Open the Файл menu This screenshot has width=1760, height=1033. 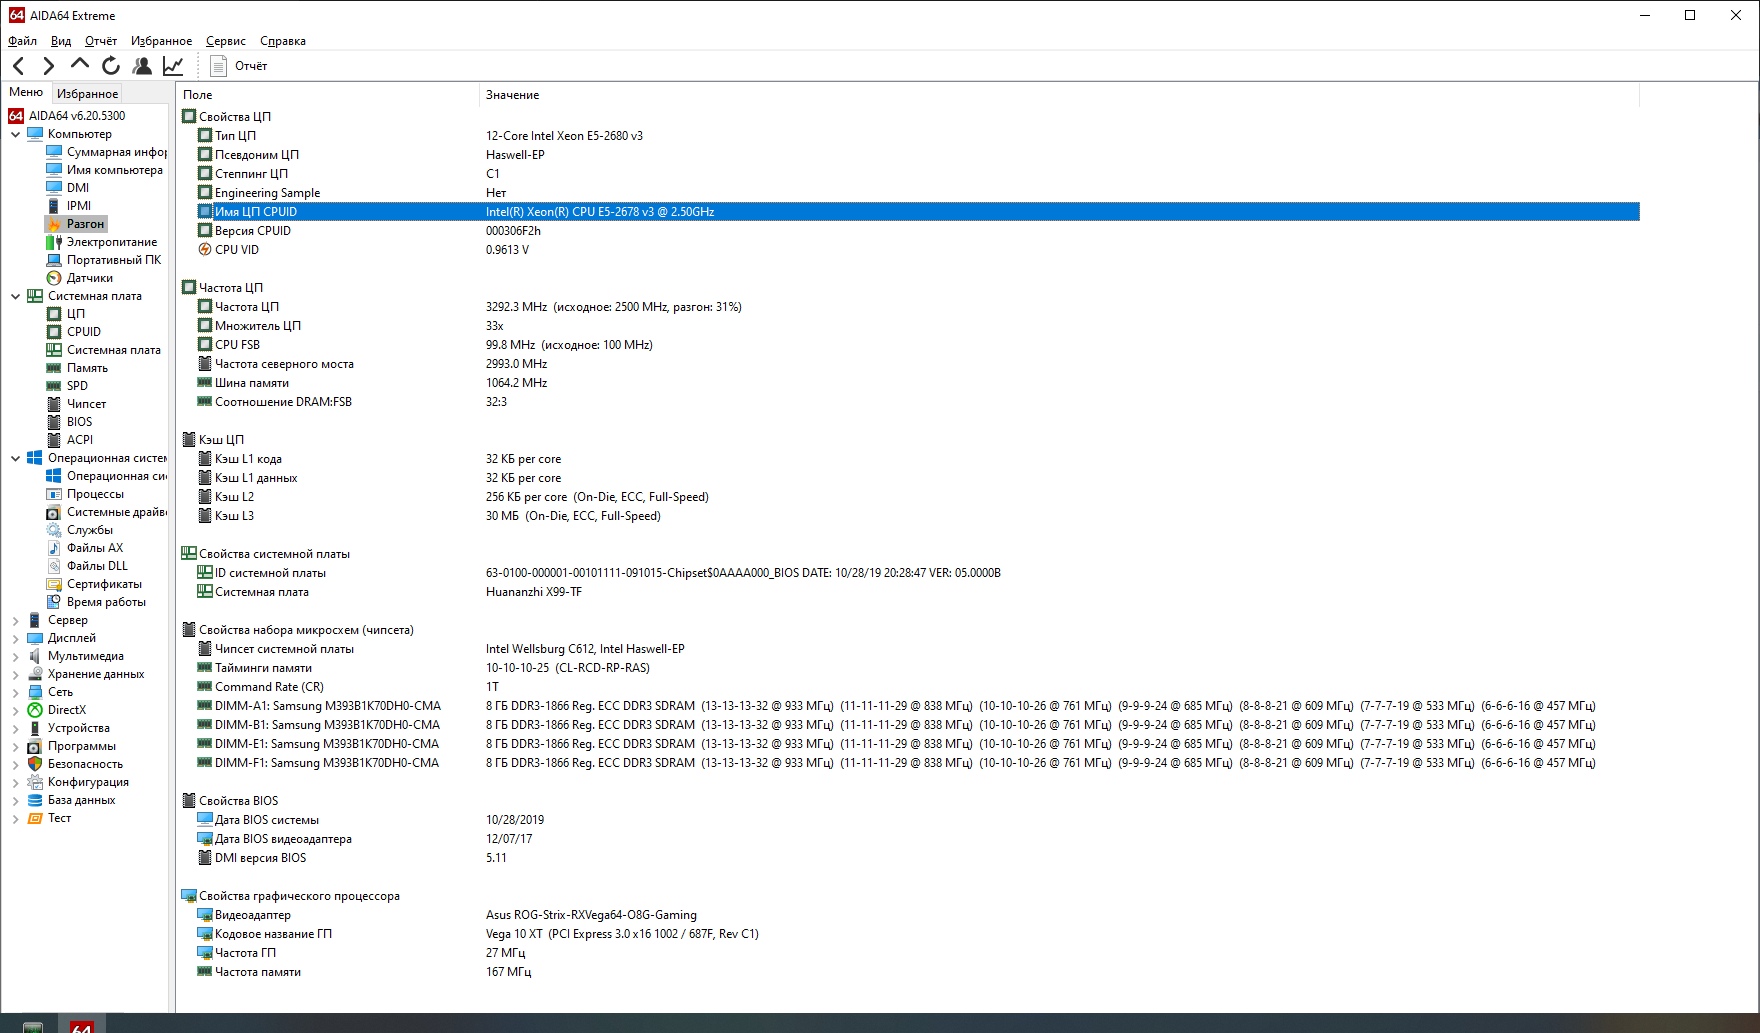[x=22, y=41]
